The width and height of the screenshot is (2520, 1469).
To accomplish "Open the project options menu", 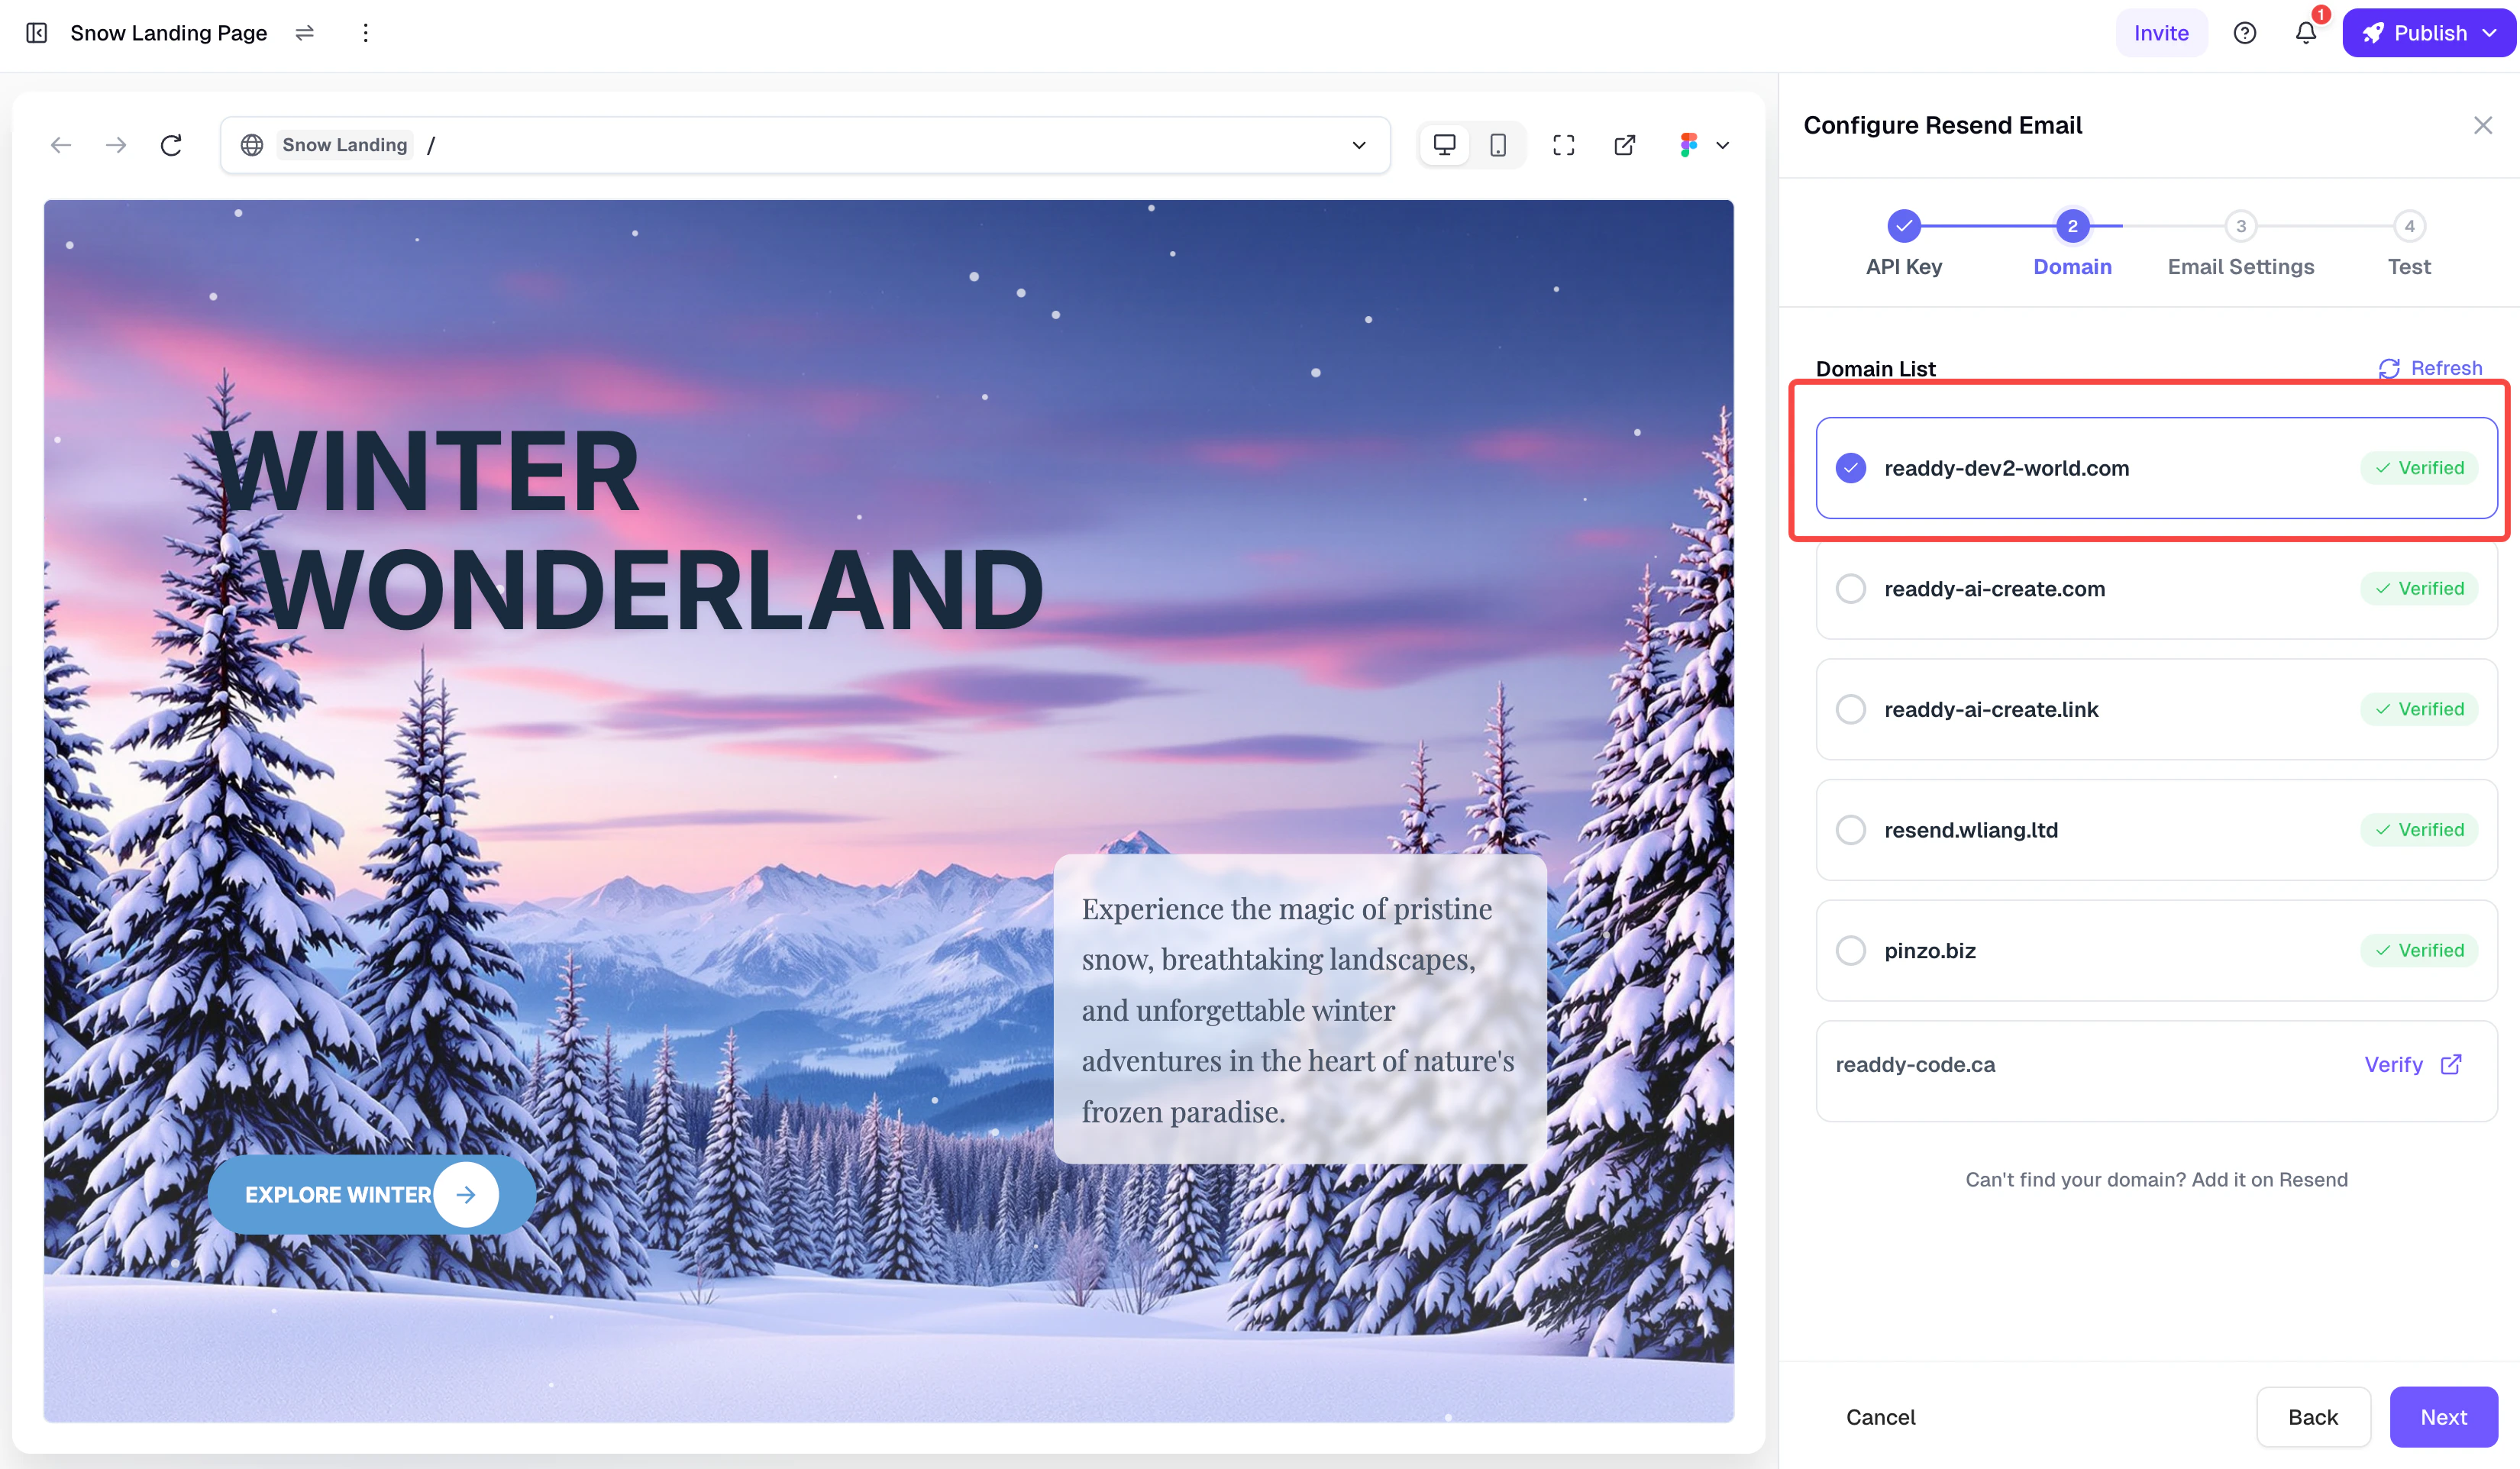I will coord(365,33).
